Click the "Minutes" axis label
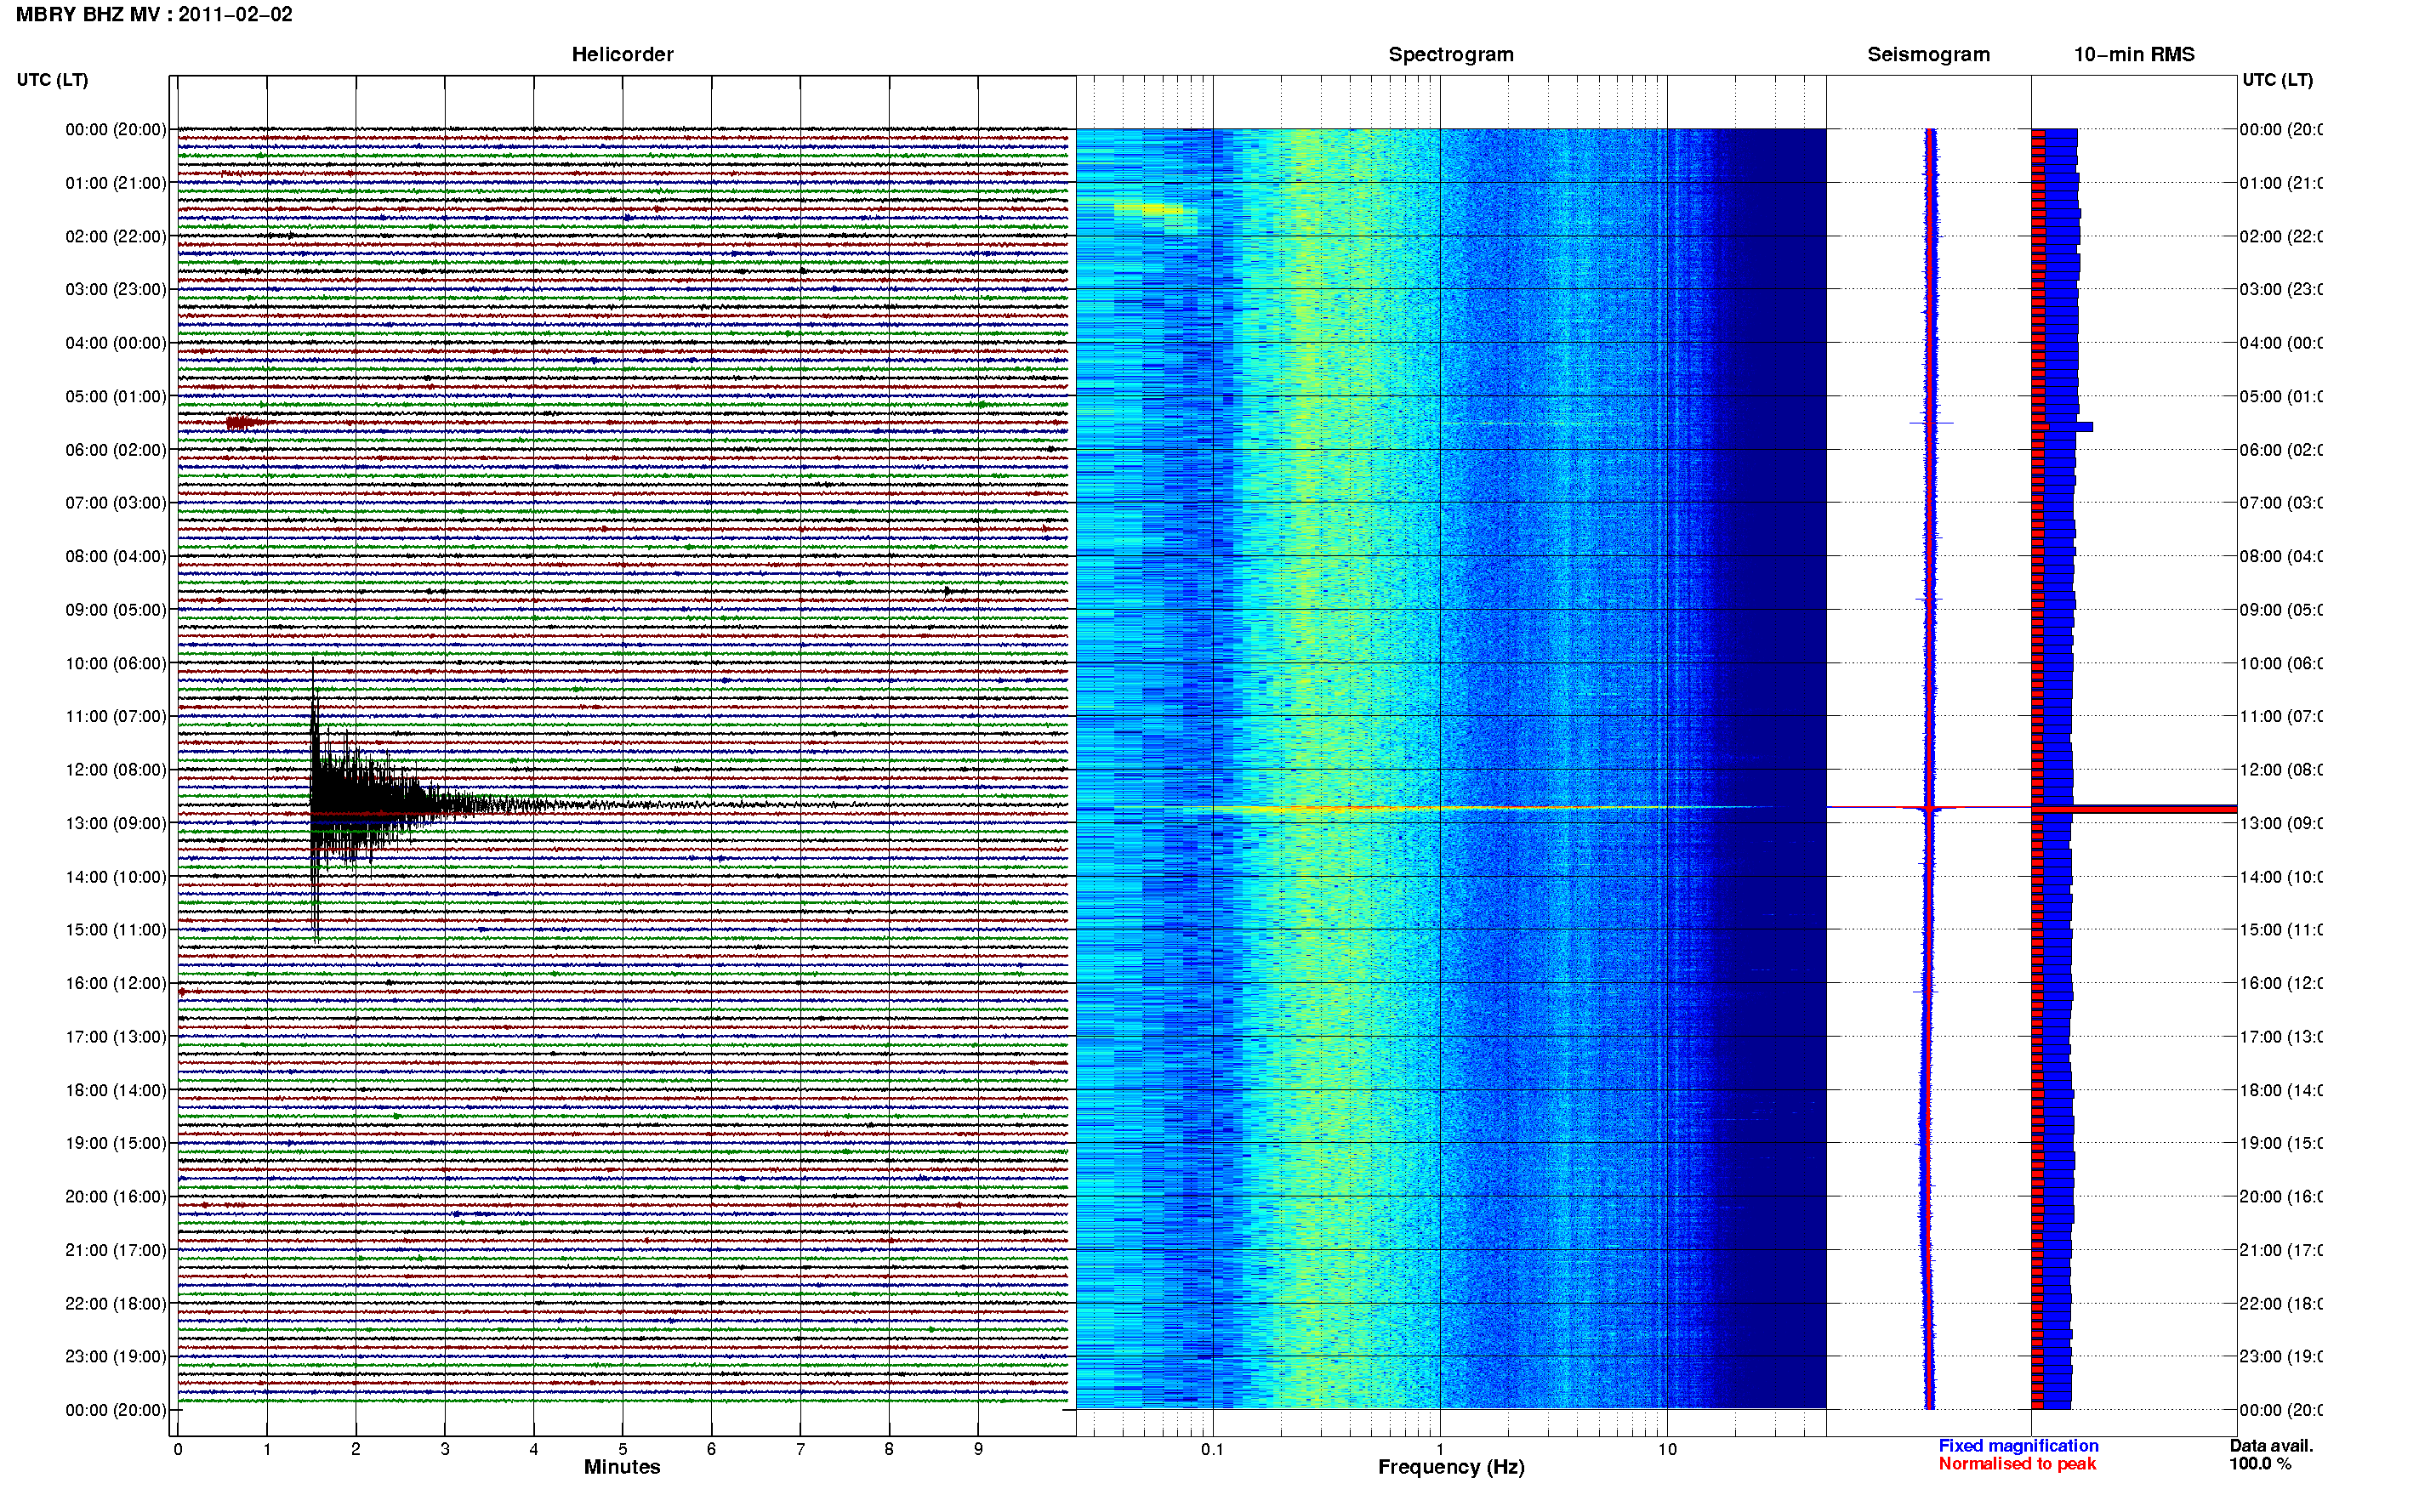 point(622,1466)
